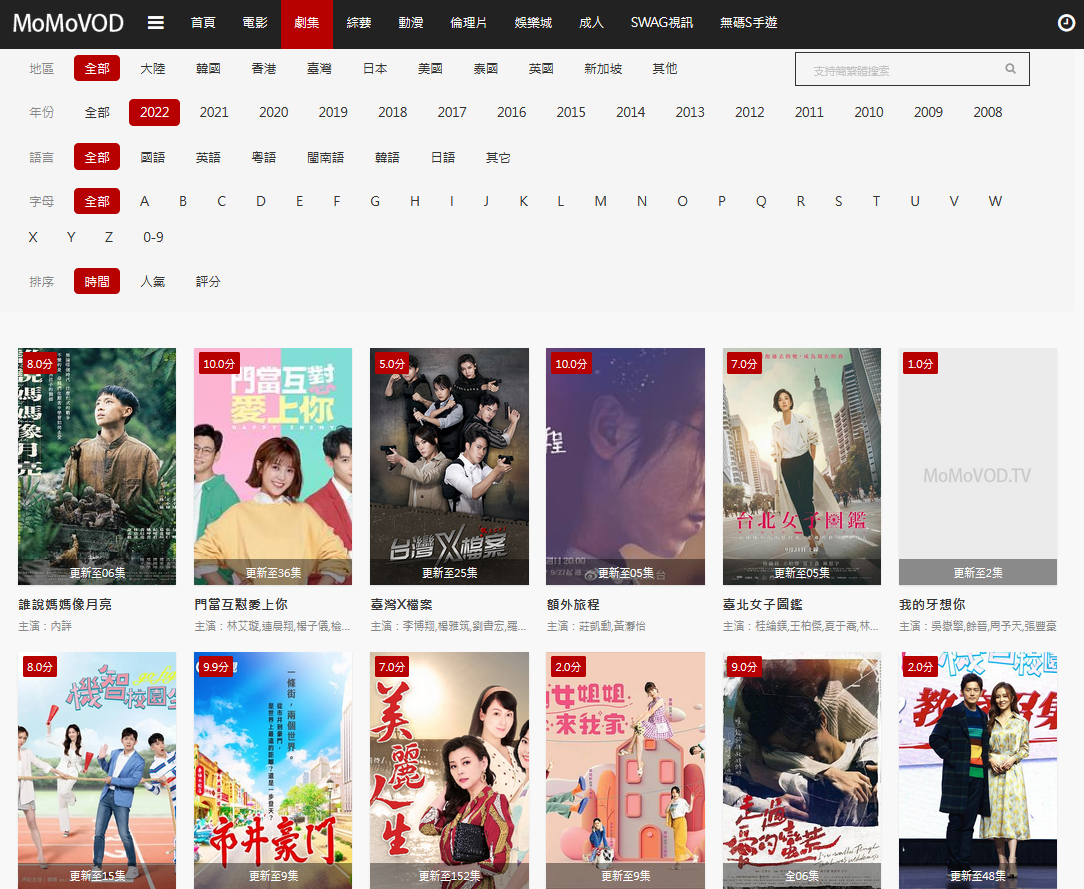Filter region by 韓國
Viewport: 1084px width, 889px height.
208,68
